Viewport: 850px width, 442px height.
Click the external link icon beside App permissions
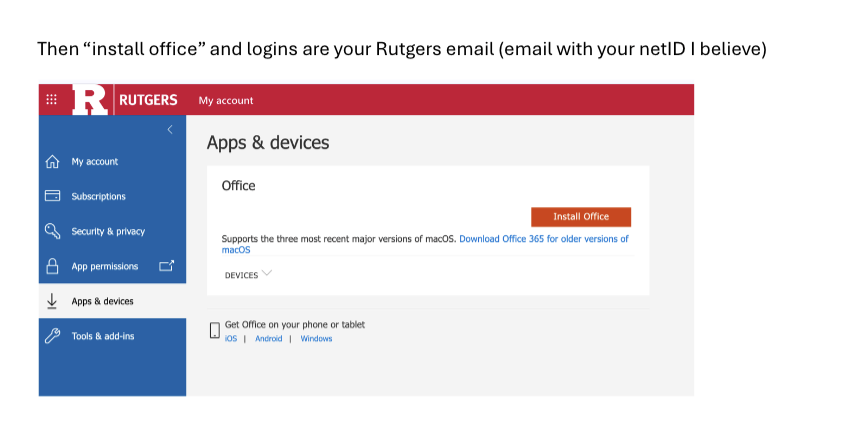pyautogui.click(x=166, y=266)
